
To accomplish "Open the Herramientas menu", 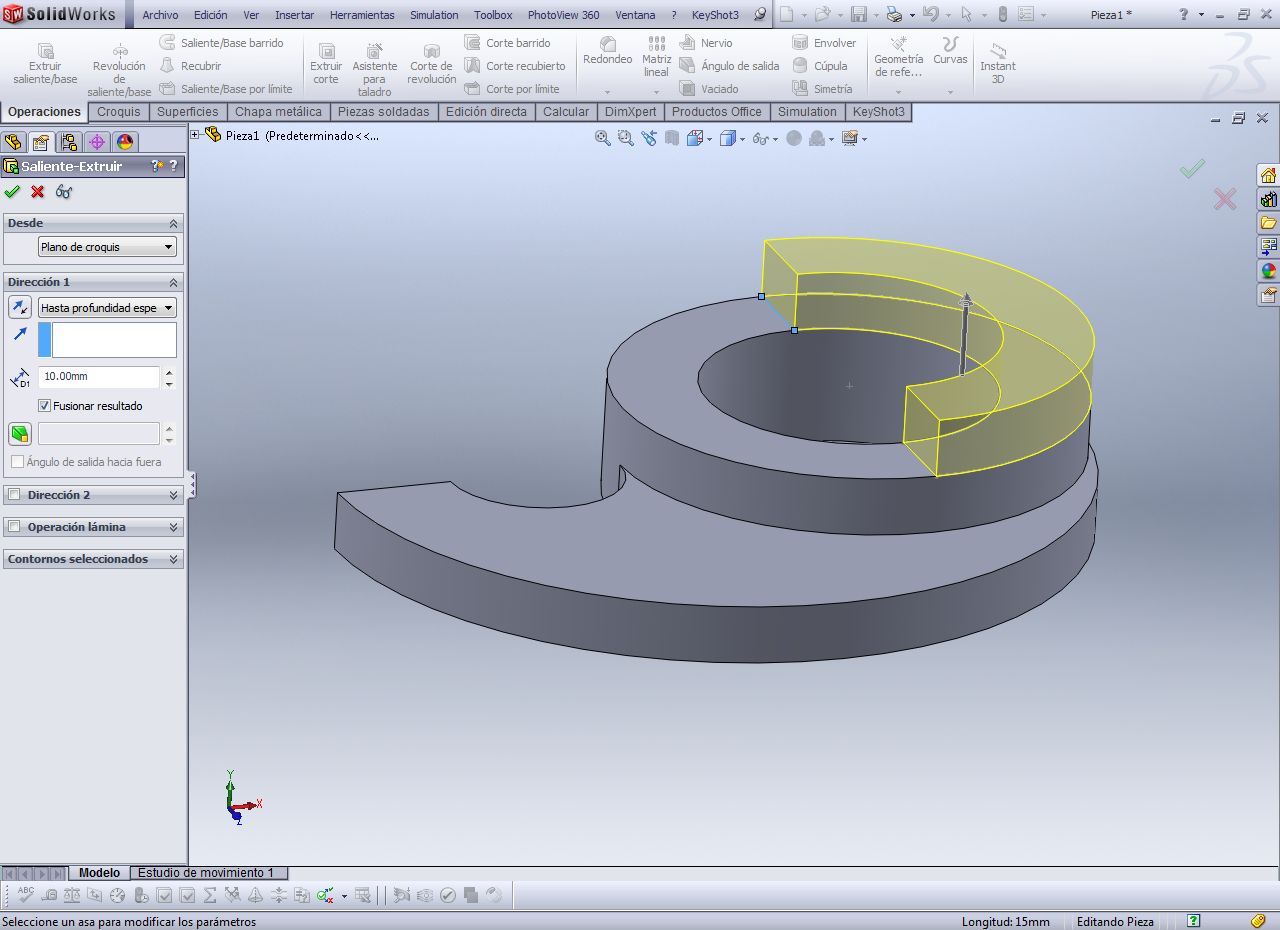I will (362, 15).
